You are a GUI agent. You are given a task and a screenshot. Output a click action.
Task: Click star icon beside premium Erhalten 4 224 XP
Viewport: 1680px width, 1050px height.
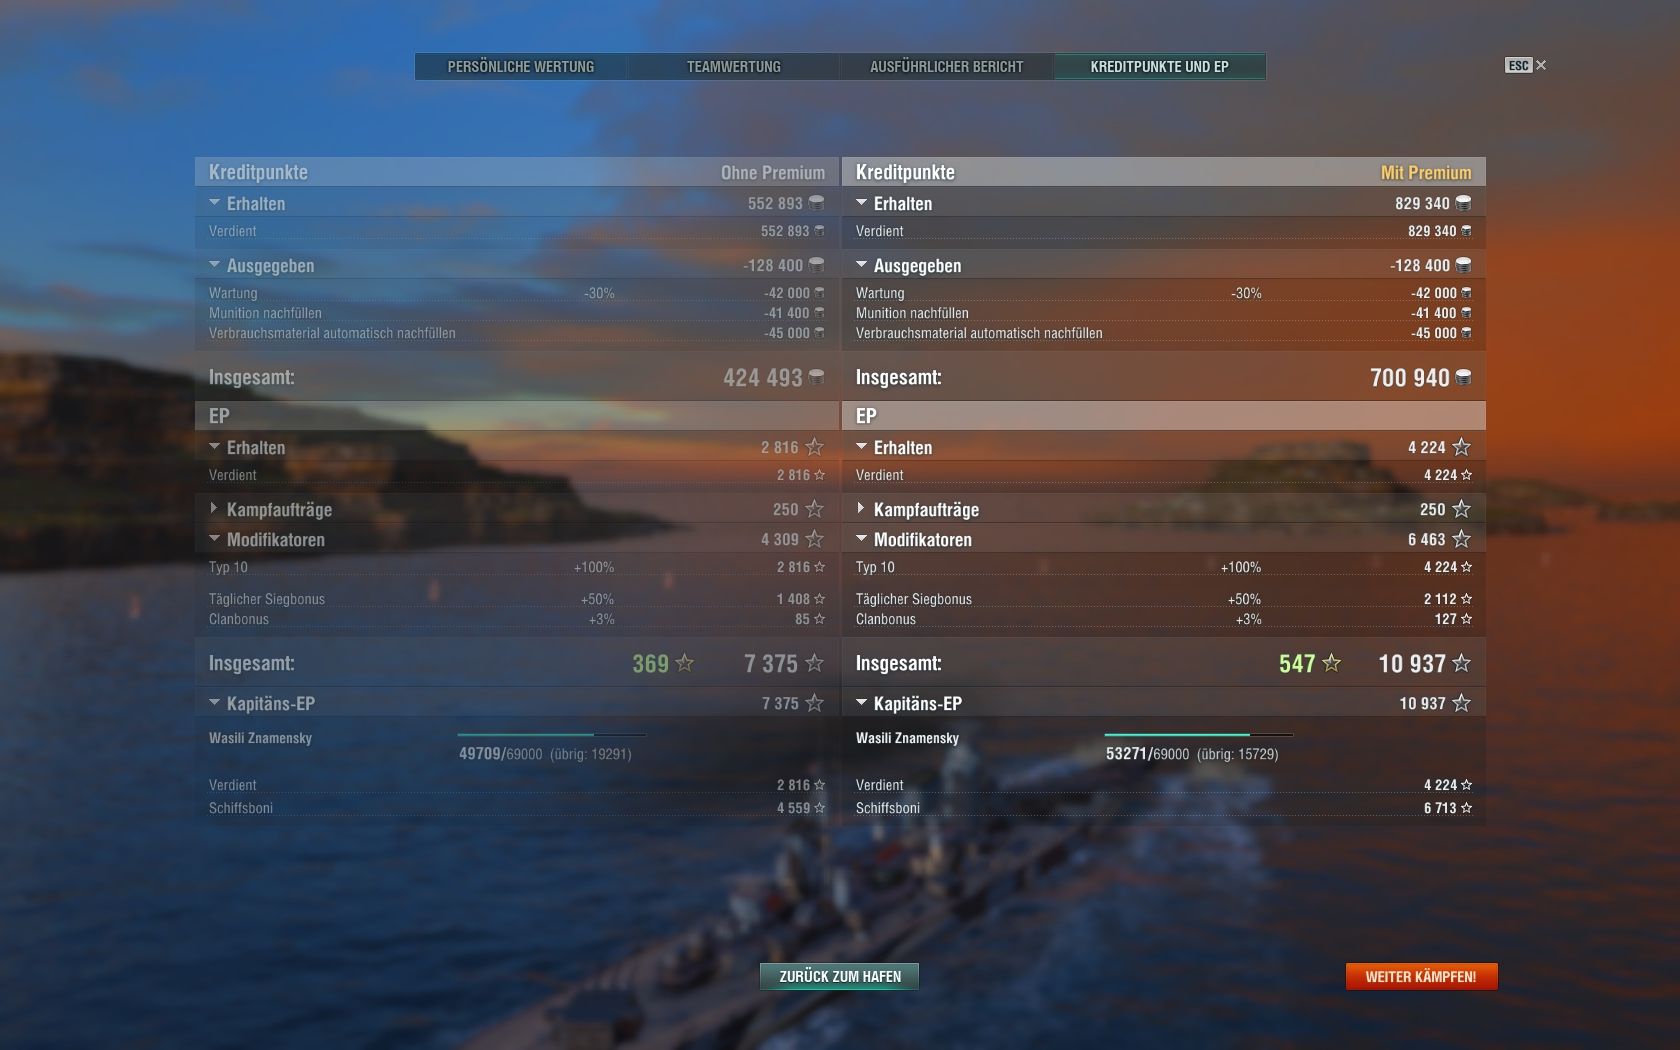click(1461, 447)
